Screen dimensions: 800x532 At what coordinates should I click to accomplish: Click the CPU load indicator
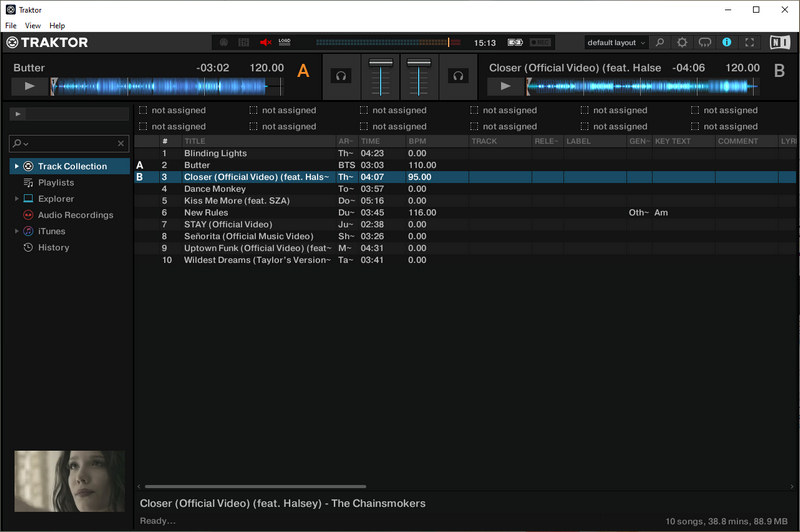[285, 42]
